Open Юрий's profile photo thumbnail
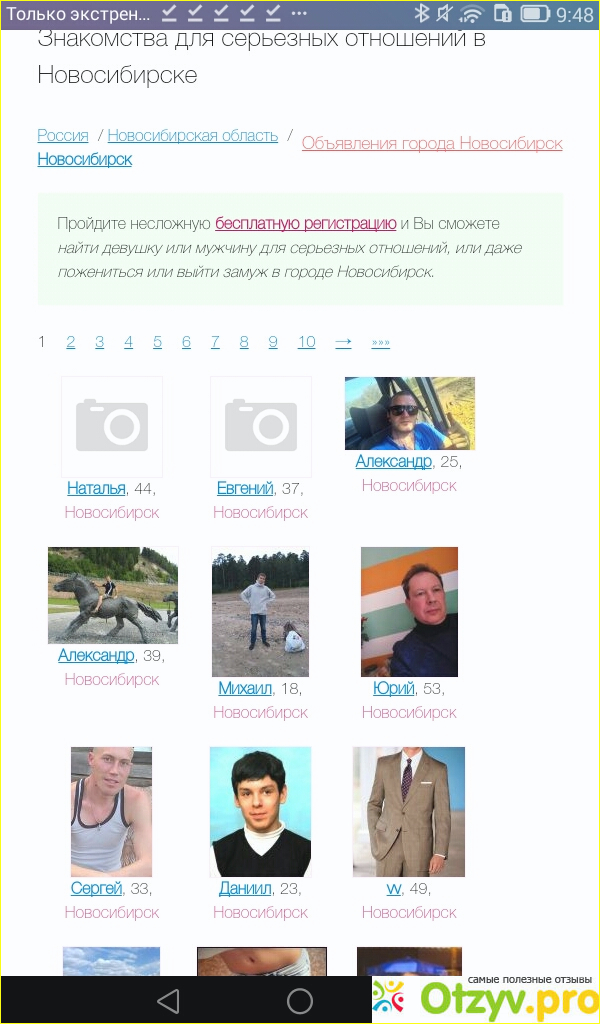The image size is (600, 1024). pos(409,612)
